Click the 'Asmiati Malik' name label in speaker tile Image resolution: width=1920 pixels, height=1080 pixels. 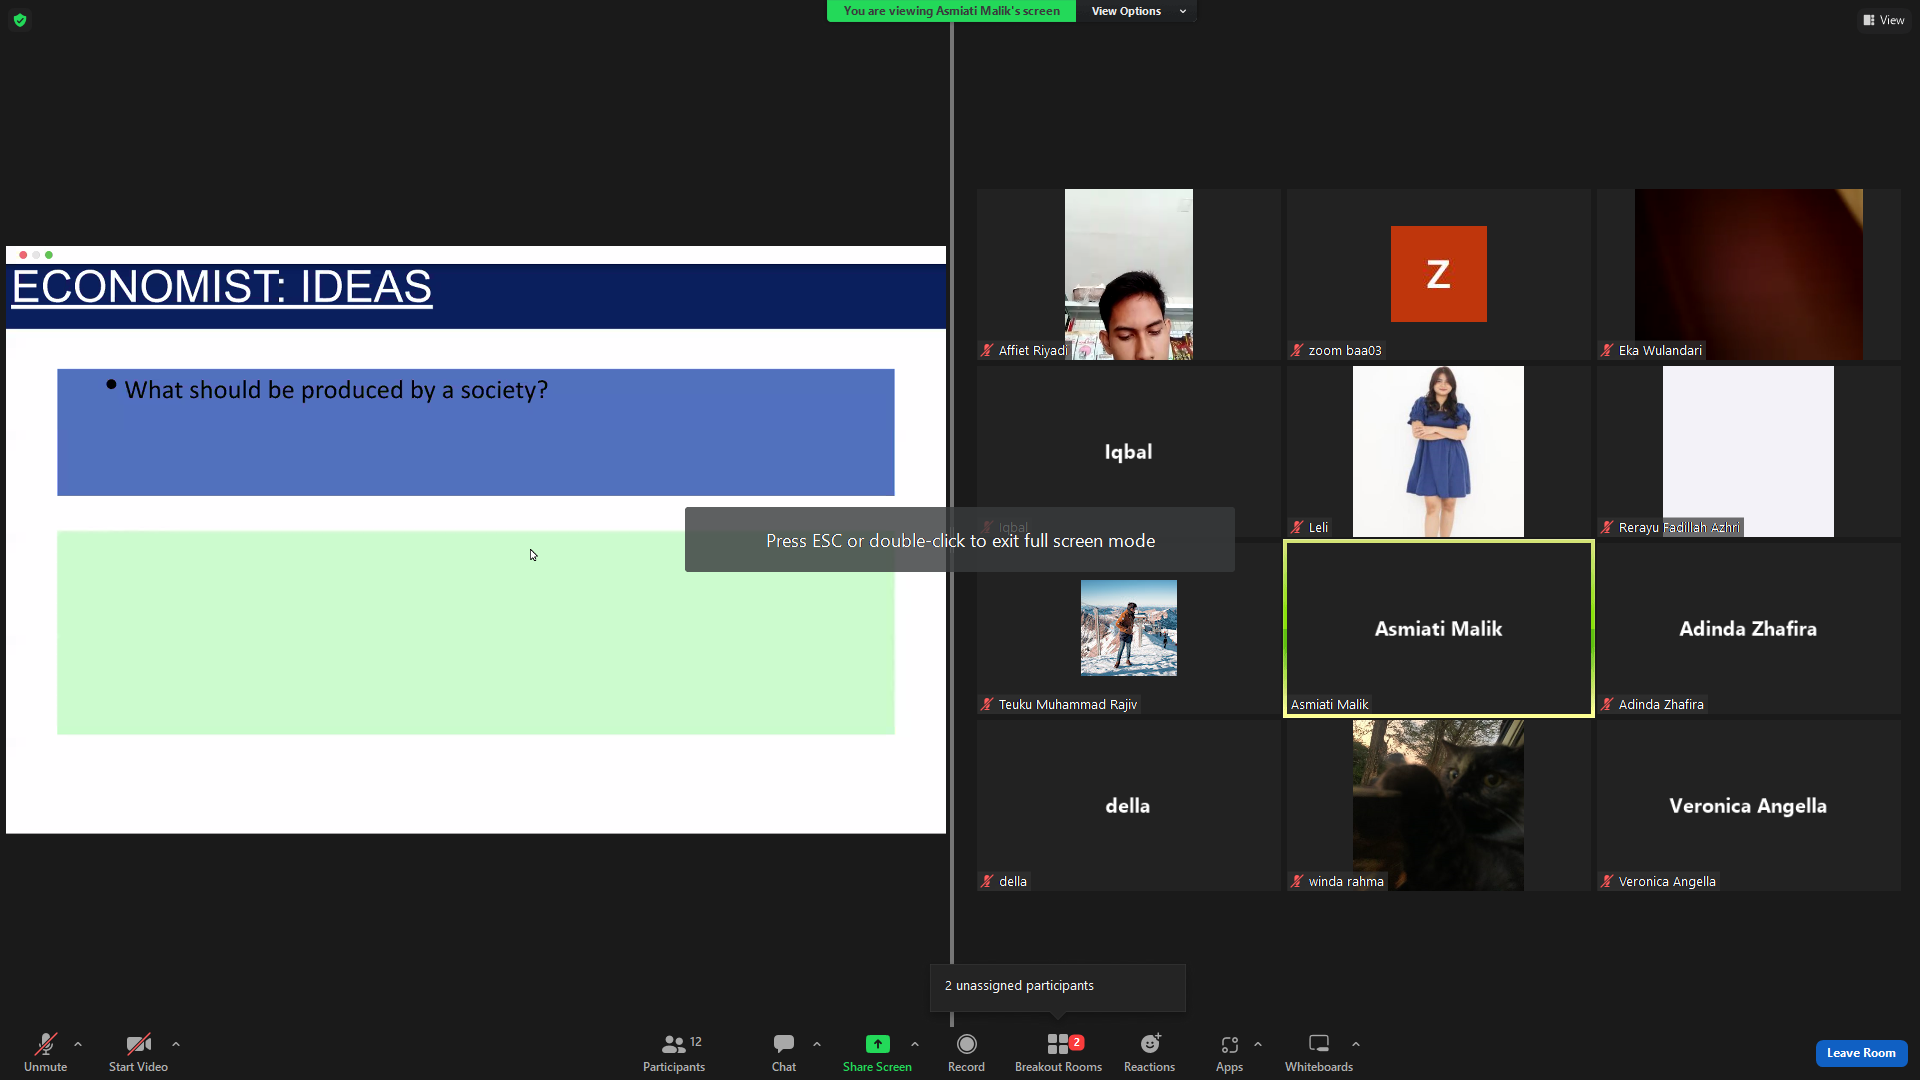pyautogui.click(x=1329, y=704)
